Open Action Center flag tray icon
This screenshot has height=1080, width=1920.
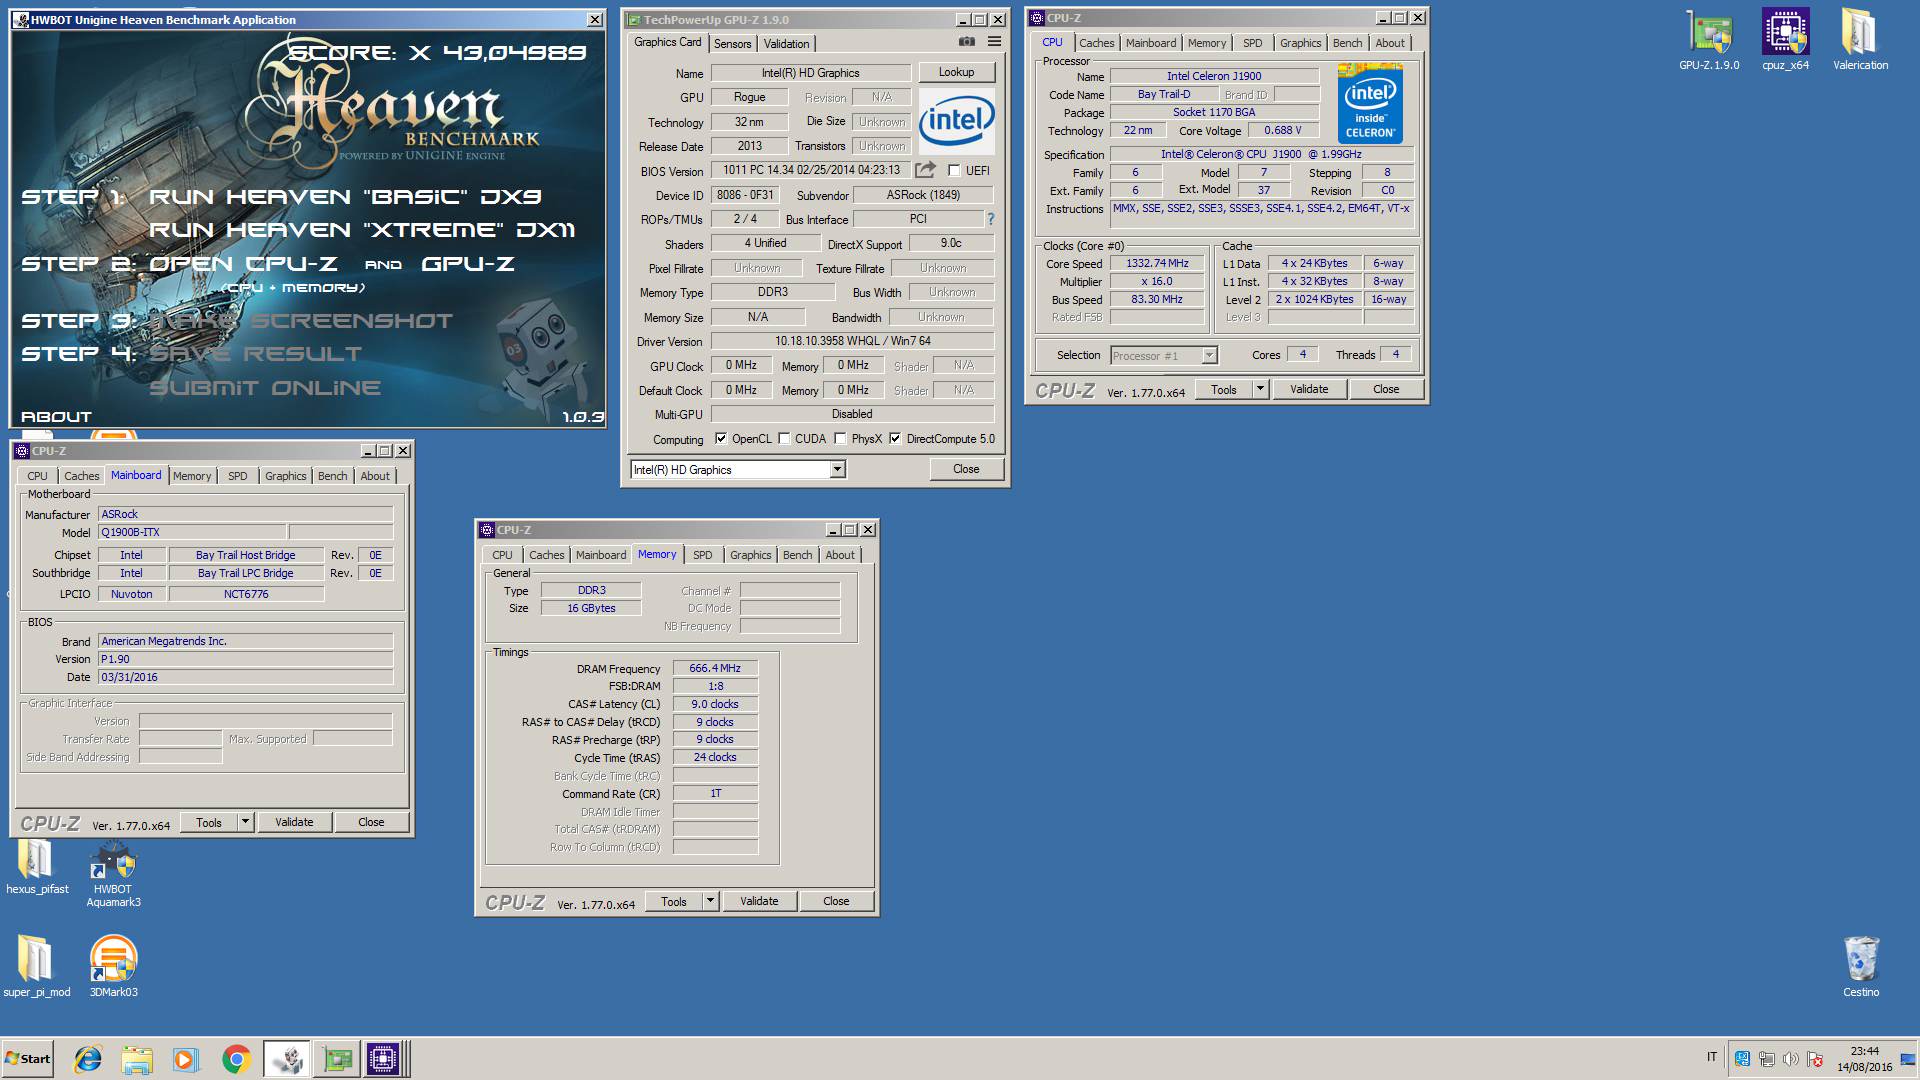[1815, 1059]
